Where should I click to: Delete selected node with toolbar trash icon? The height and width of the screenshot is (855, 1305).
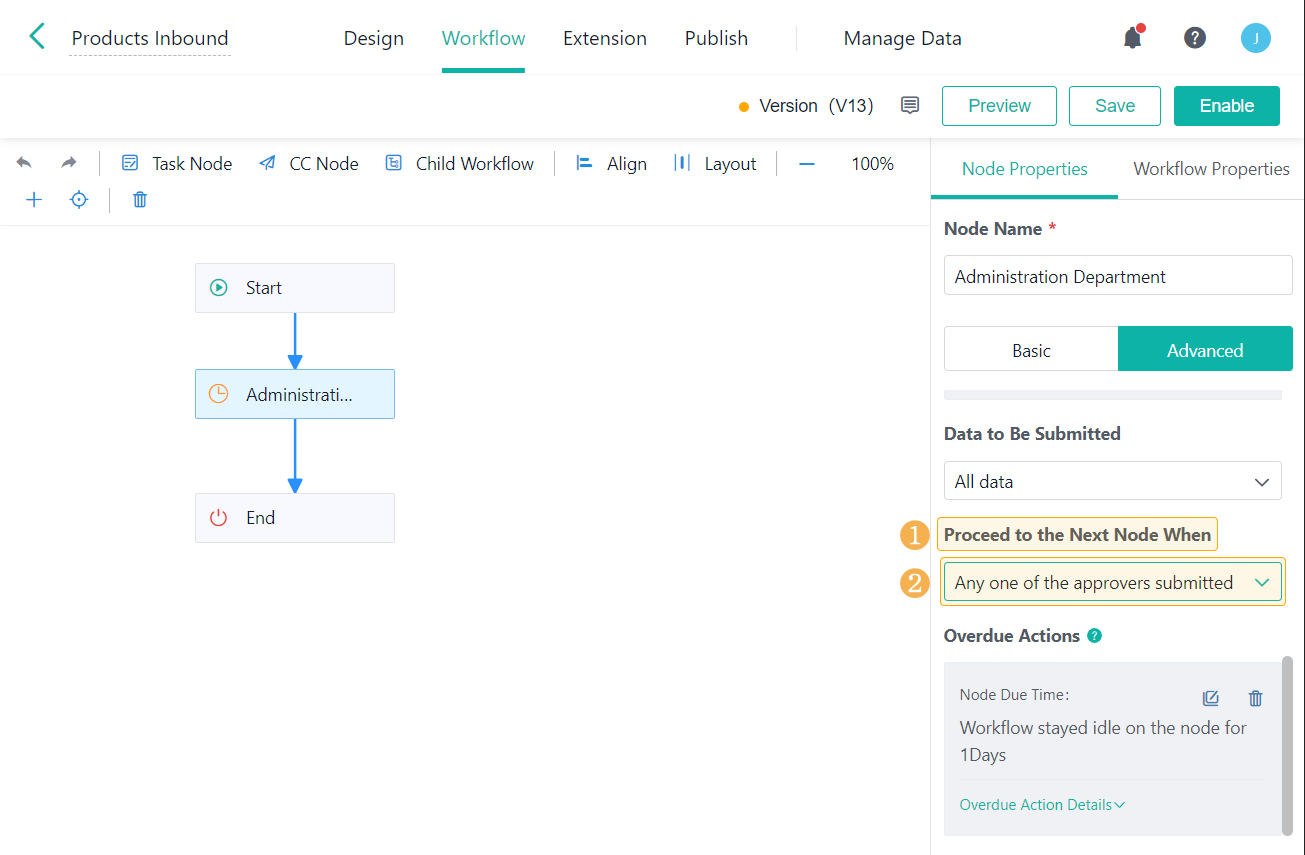click(x=140, y=200)
